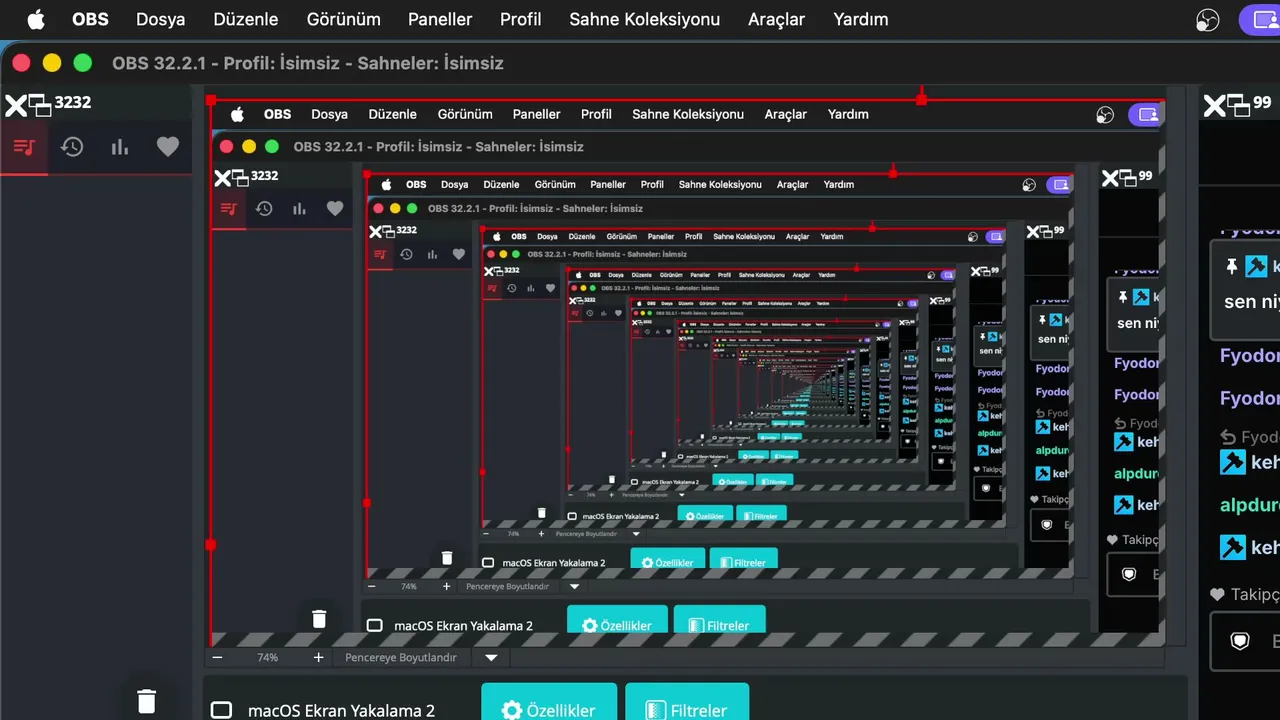
Task: Click the shield icon at the bottom of the main chat dock
Action: click(1240, 641)
